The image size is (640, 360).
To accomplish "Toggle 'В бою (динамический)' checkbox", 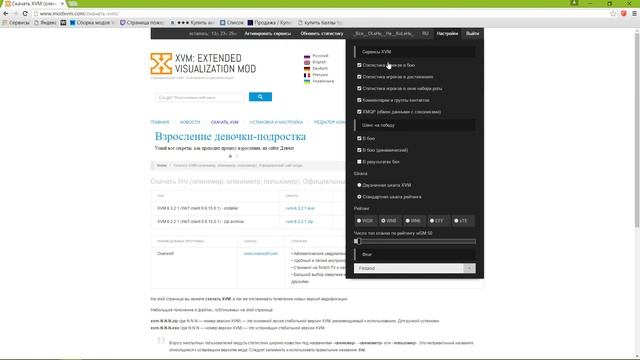I will click(359, 150).
